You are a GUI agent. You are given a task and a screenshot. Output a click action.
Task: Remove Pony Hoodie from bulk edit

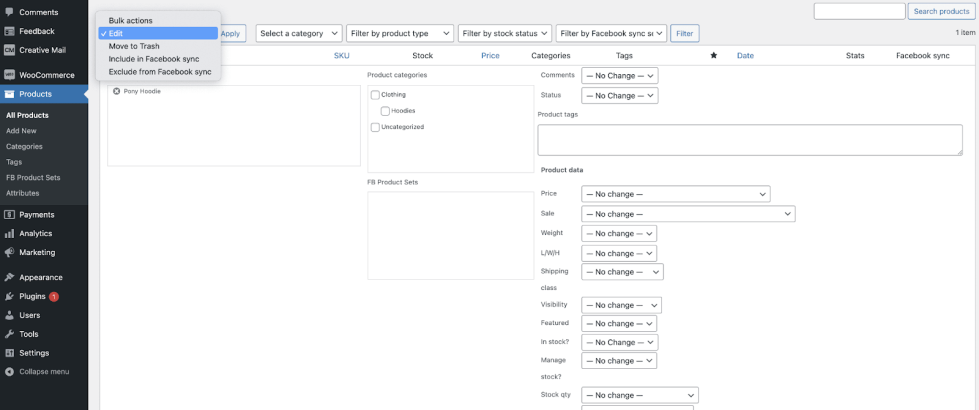(x=117, y=91)
